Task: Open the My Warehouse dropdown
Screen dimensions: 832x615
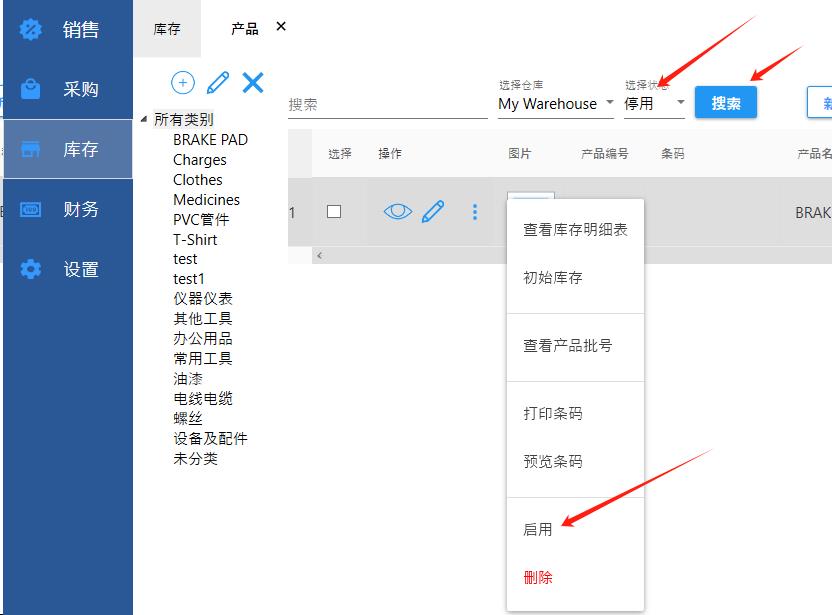Action: pyautogui.click(x=556, y=104)
